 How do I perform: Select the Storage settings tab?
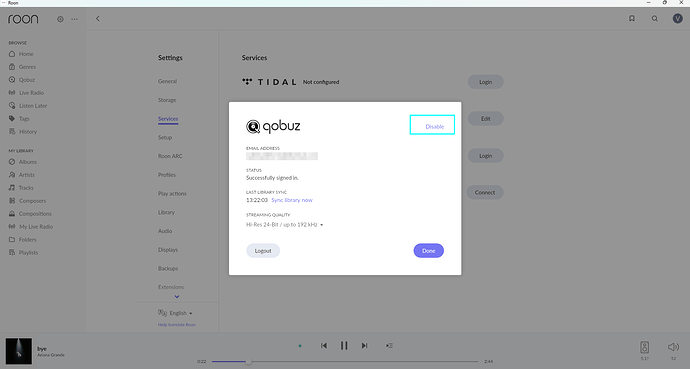(x=167, y=100)
